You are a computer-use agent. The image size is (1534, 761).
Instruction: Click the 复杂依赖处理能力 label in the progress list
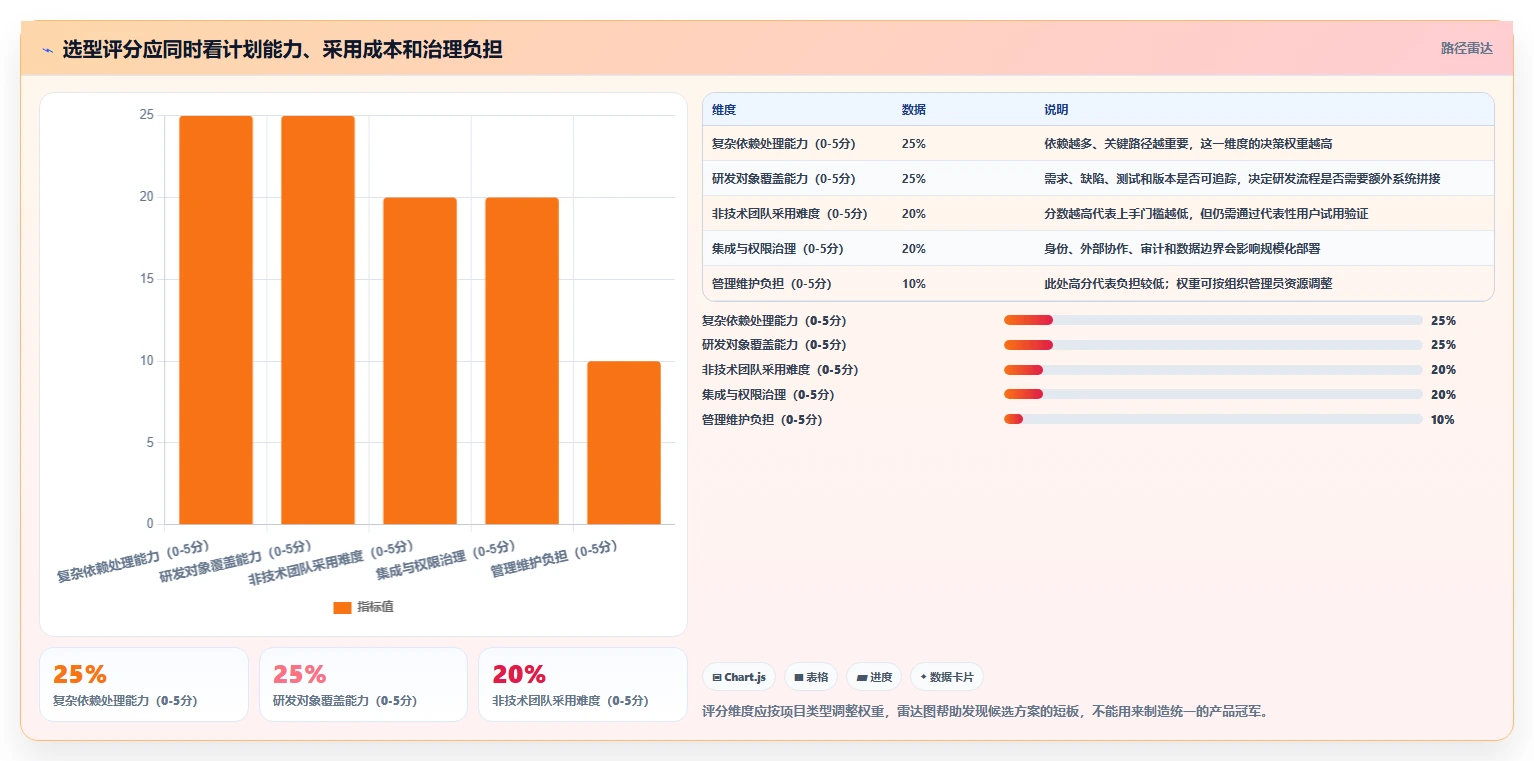click(x=774, y=321)
